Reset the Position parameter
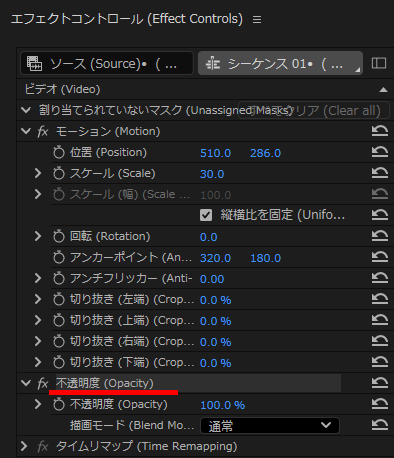Image resolution: width=394 pixels, height=458 pixels. coord(380,152)
